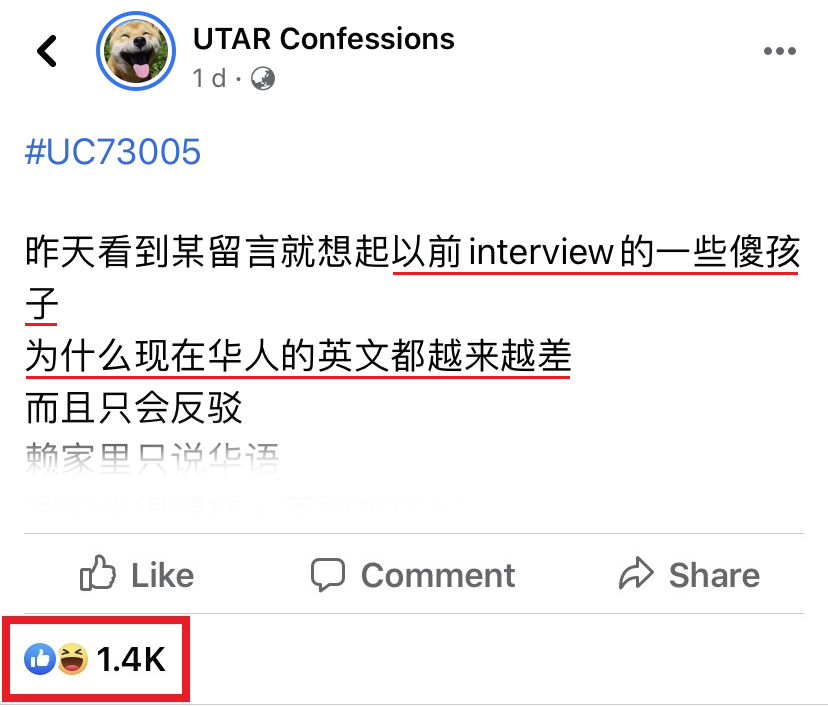Click the post line containing interview
This screenshot has height=707, width=828.
pos(413,252)
